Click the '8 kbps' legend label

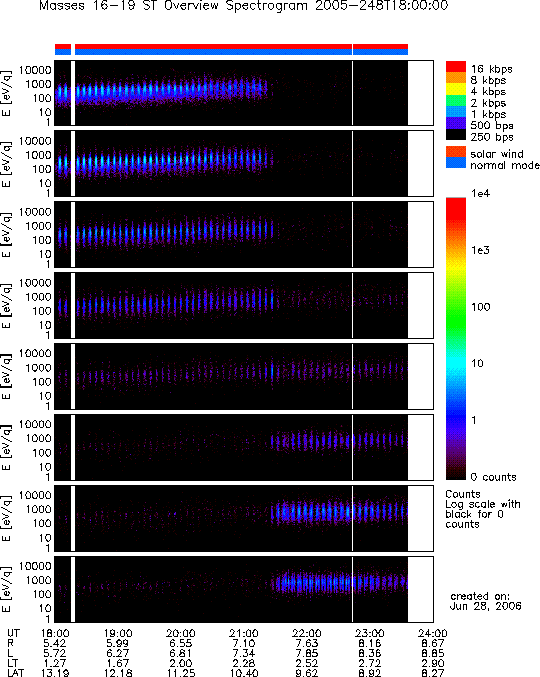(x=489, y=80)
